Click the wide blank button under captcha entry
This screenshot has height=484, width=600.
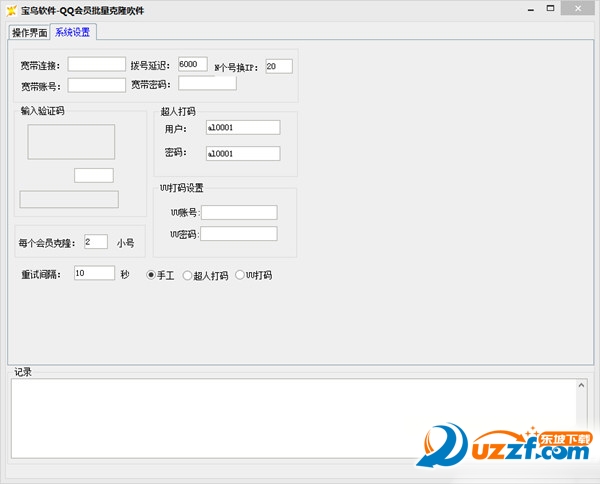click(69, 199)
